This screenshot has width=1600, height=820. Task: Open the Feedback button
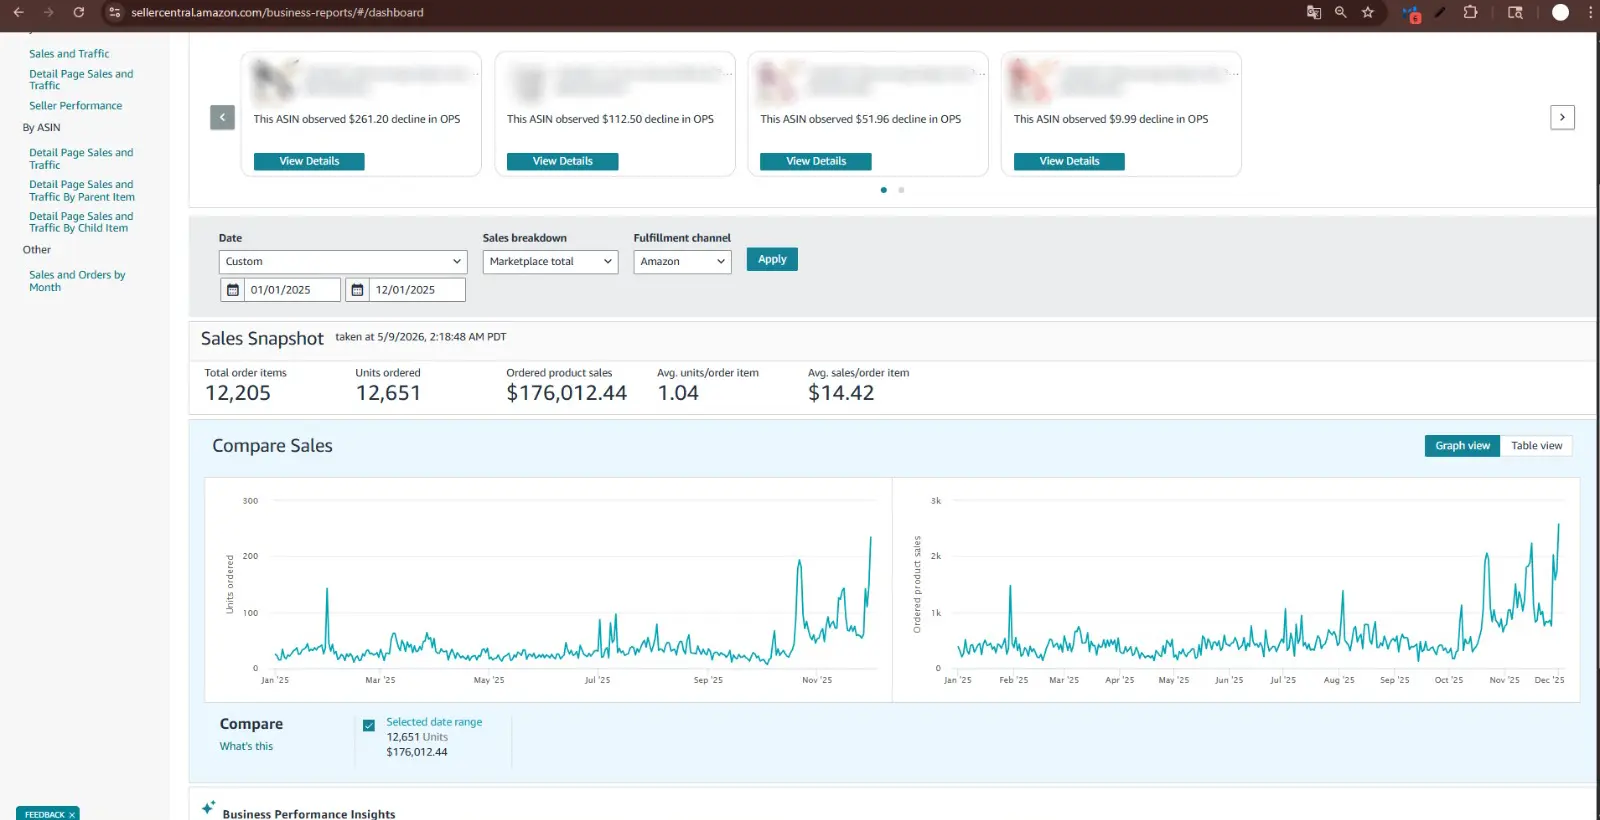pos(44,815)
